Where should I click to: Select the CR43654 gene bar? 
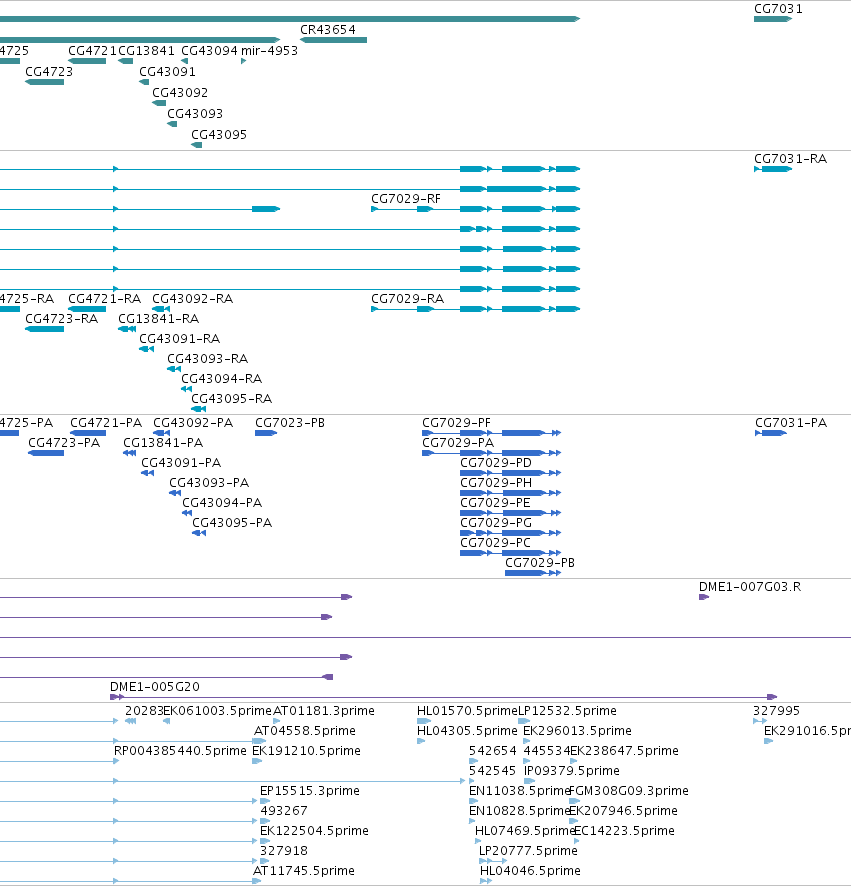[333, 40]
